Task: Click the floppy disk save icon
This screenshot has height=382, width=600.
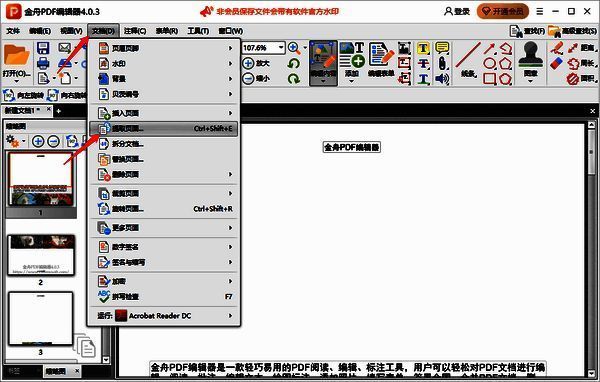Action: (43, 48)
